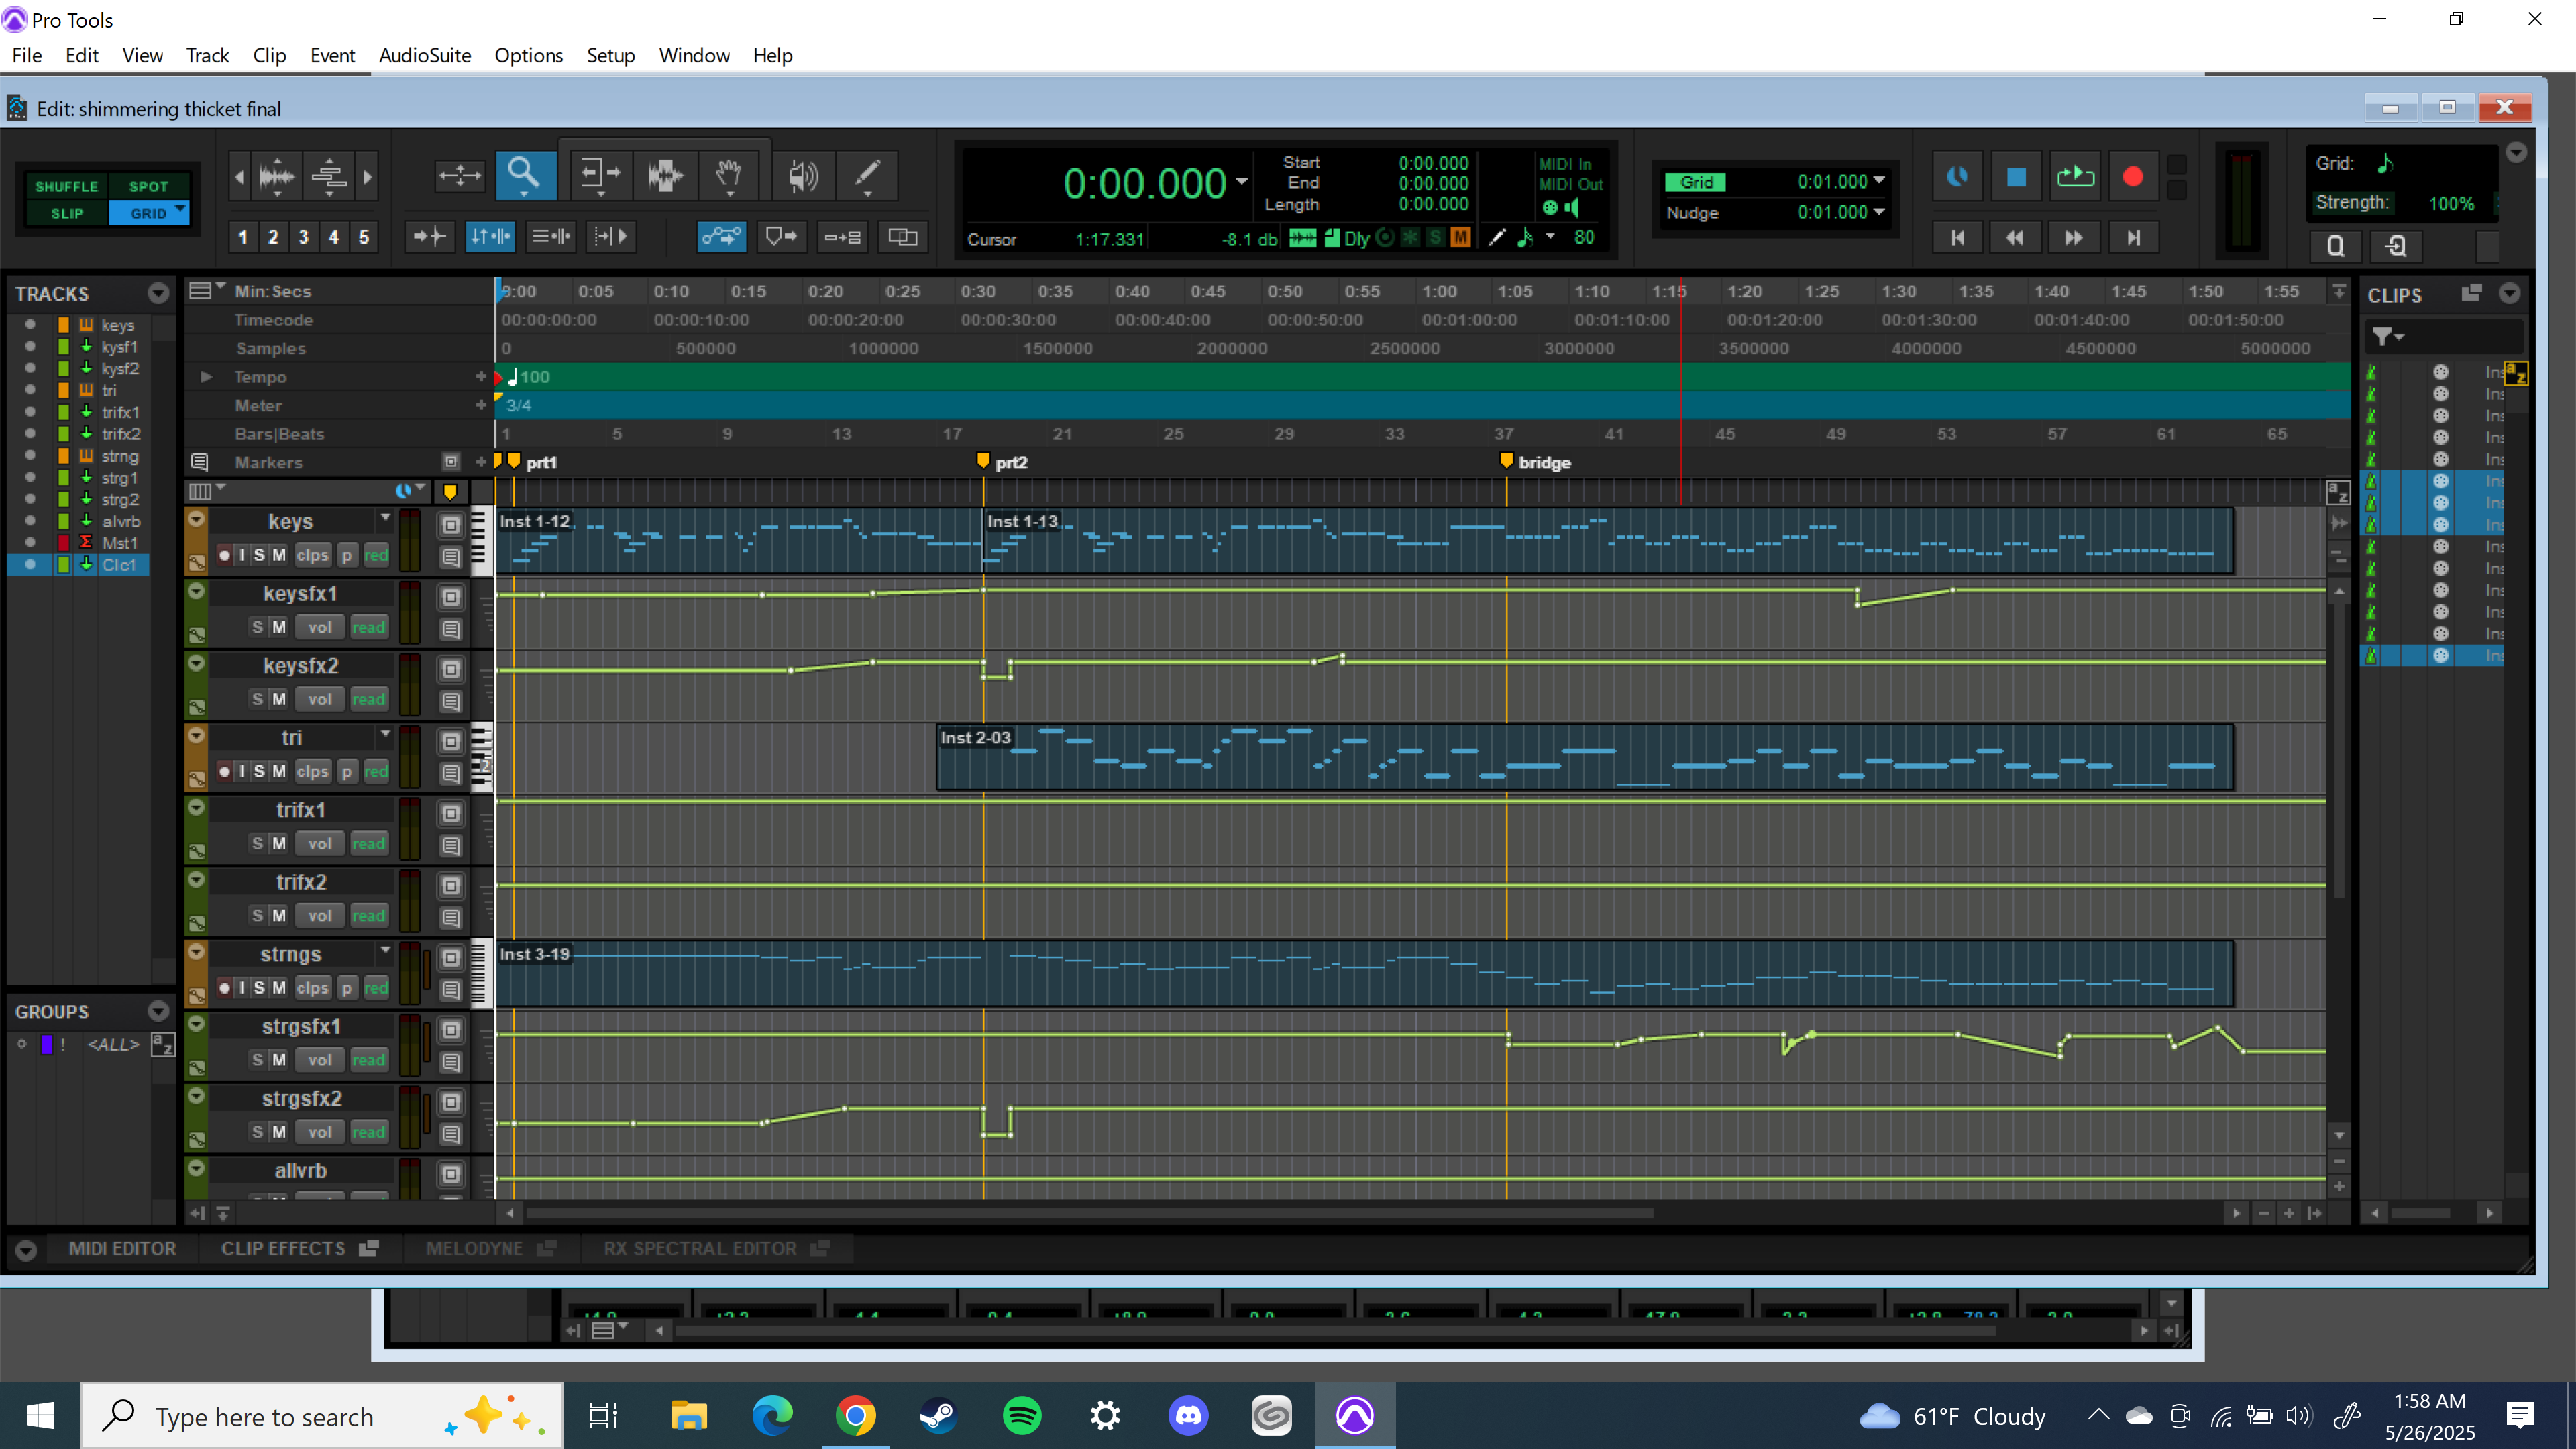This screenshot has width=2576, height=1449.
Task: Open the keysfx1 vol view selector
Action: (319, 627)
